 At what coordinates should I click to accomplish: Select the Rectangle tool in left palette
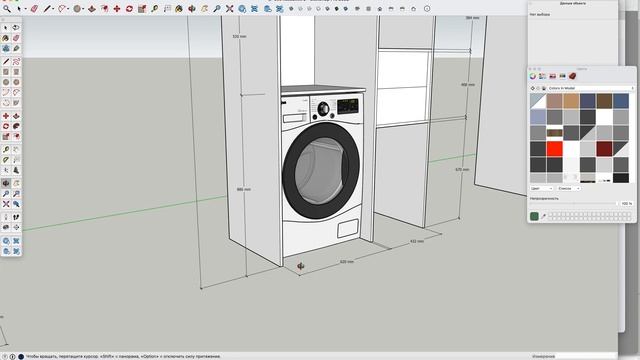tap(6, 72)
